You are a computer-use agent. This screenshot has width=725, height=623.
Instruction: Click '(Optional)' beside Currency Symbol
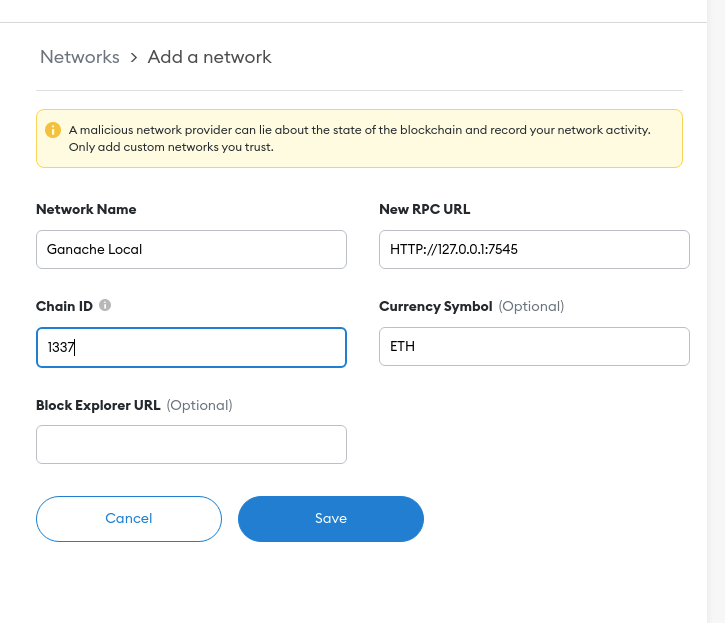click(531, 306)
